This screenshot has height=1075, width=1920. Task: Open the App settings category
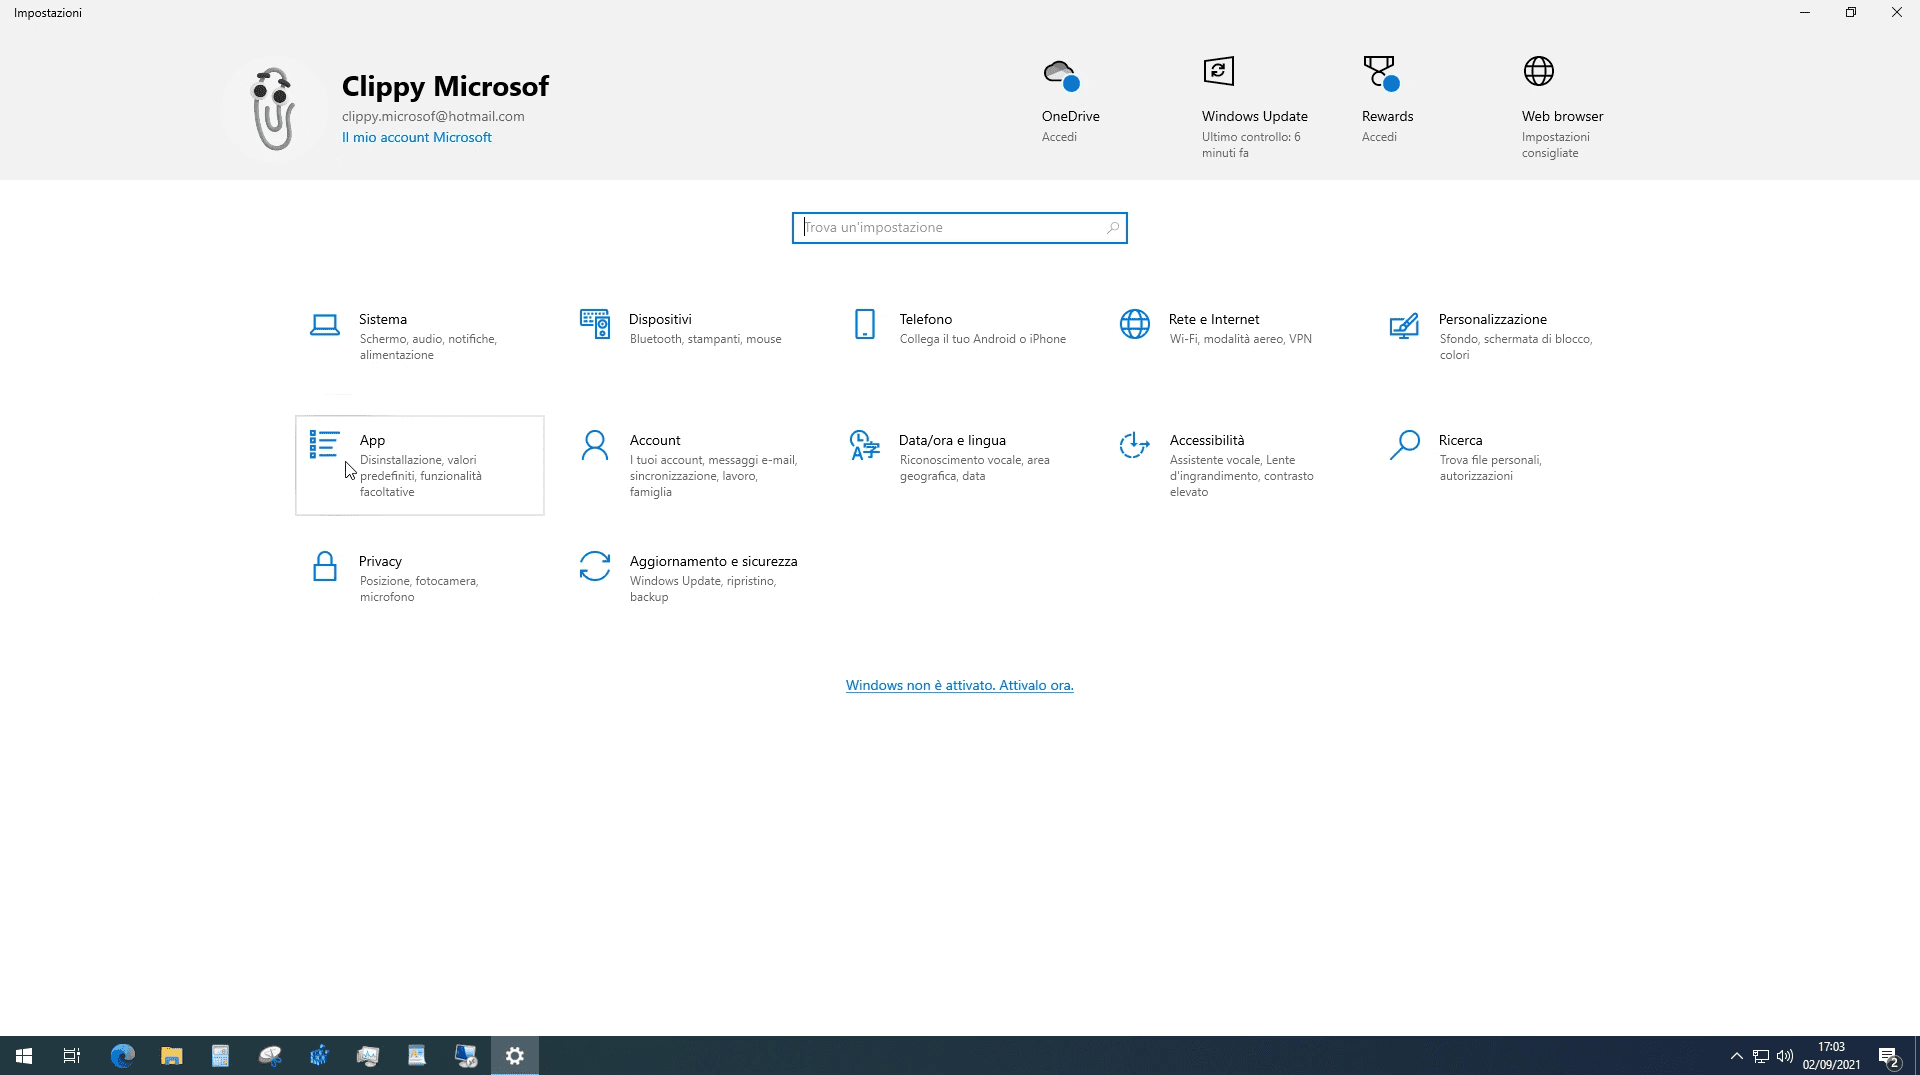tap(419, 465)
